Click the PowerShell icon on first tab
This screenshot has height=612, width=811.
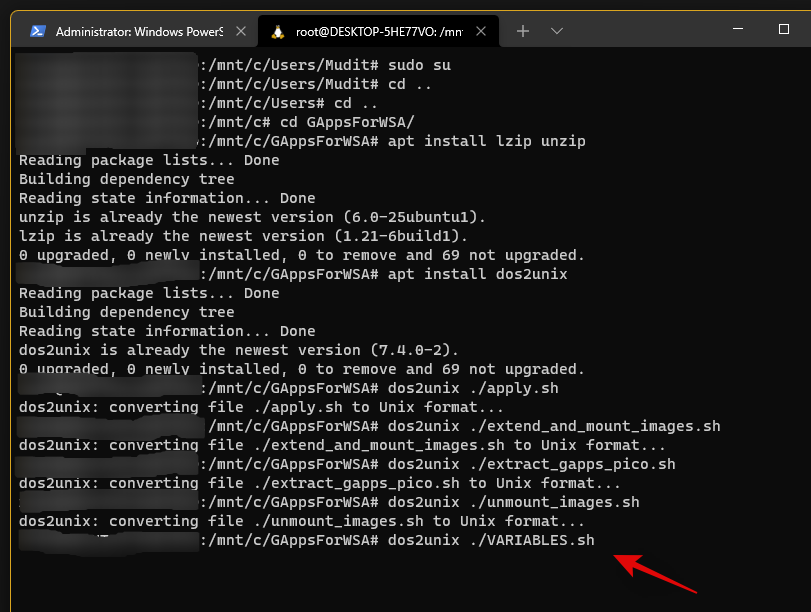point(37,31)
